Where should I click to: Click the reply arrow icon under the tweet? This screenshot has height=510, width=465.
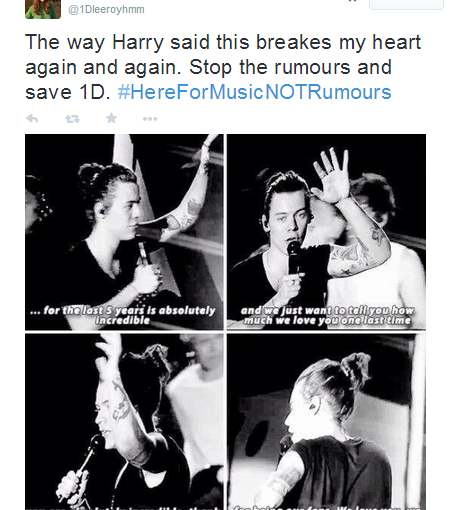coord(32,118)
